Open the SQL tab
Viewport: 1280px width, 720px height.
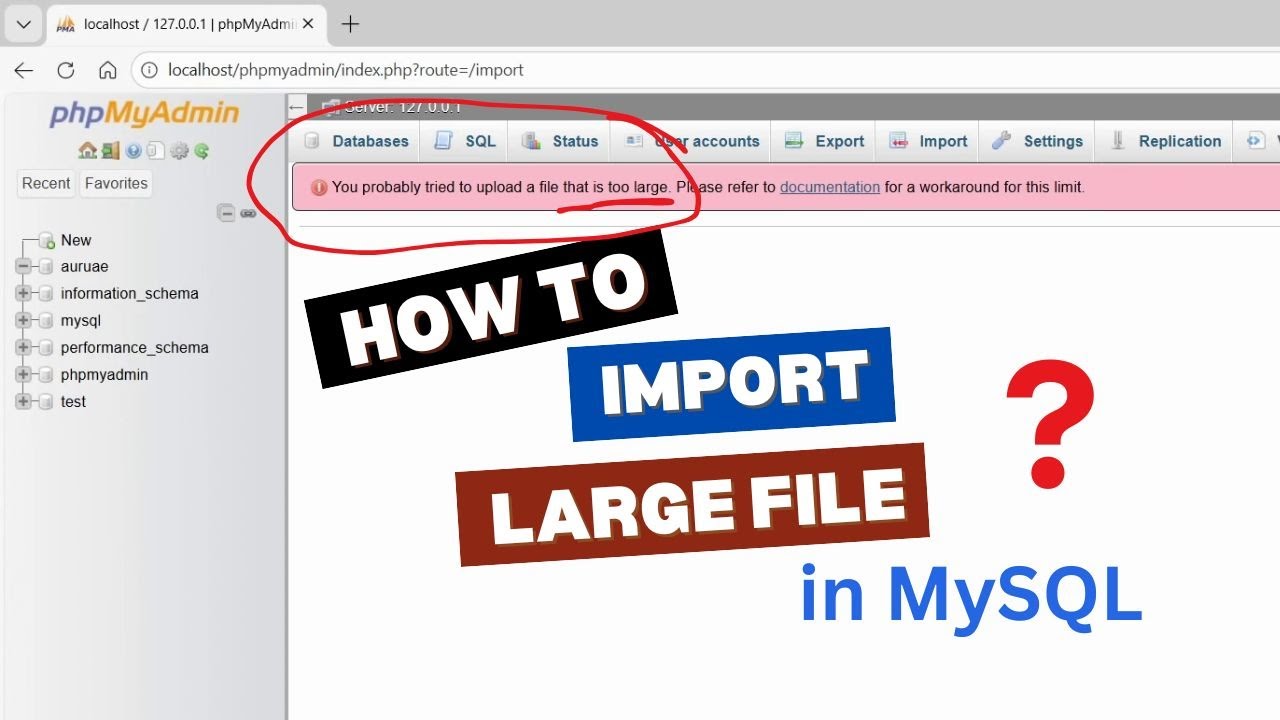click(x=465, y=141)
